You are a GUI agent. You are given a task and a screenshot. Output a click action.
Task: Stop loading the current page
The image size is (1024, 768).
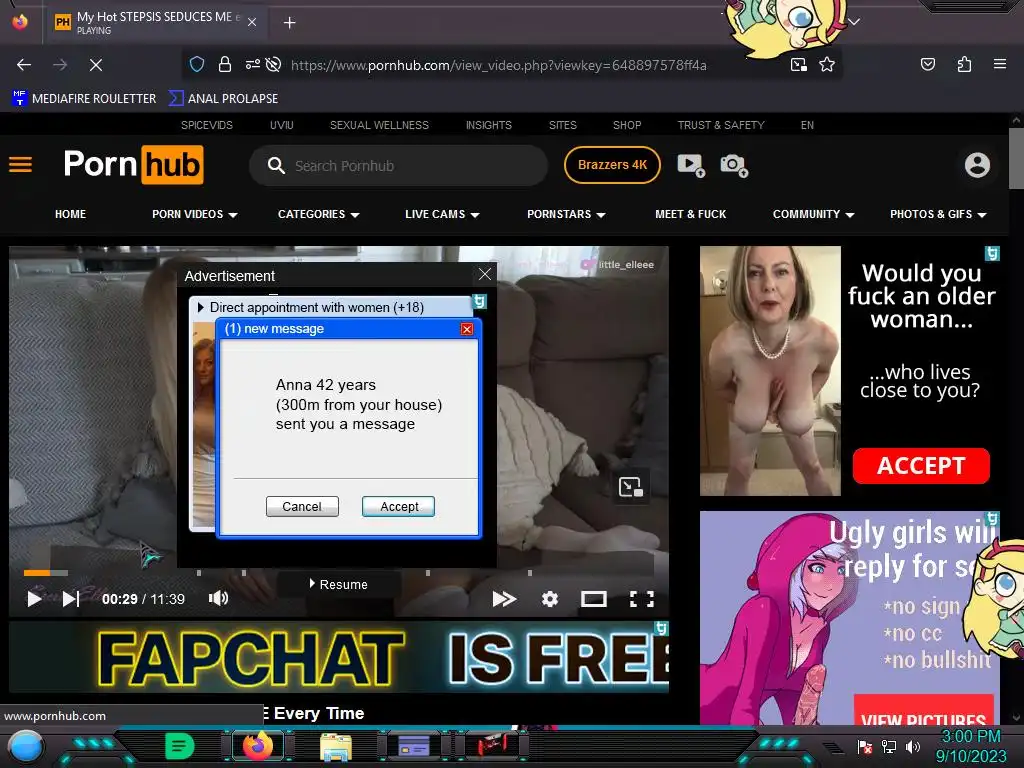pos(95,65)
